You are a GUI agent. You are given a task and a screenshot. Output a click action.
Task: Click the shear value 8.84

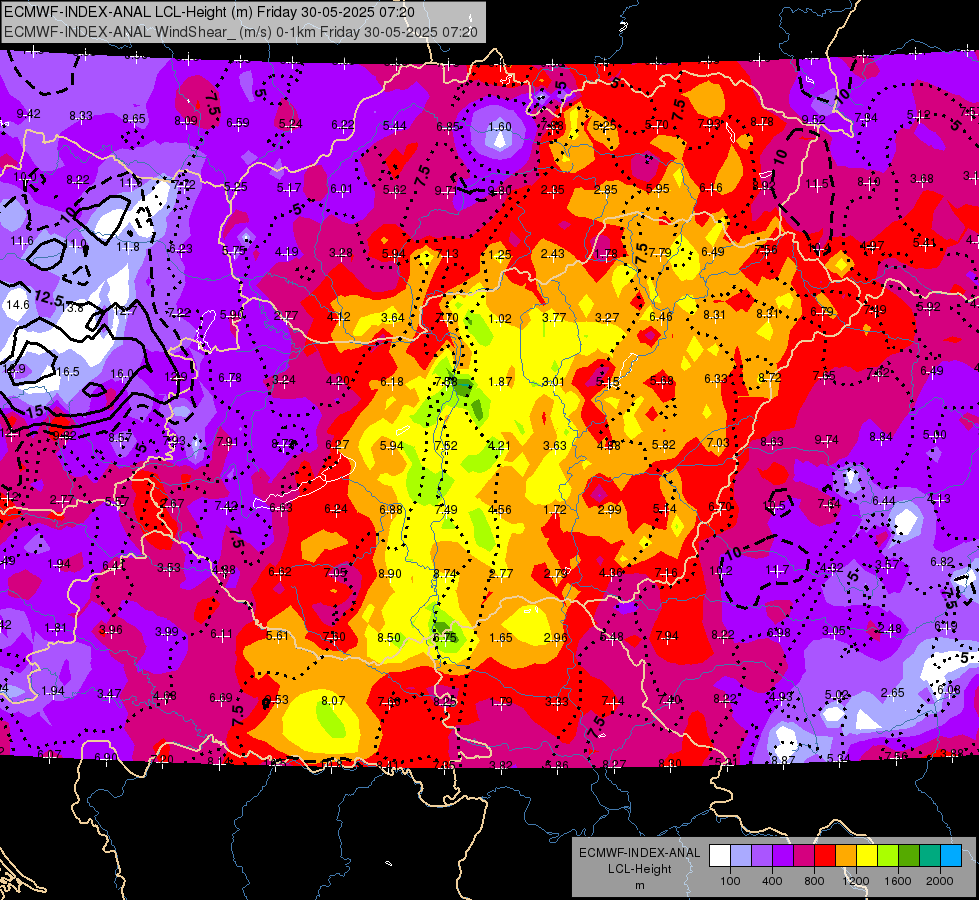pos(881,437)
